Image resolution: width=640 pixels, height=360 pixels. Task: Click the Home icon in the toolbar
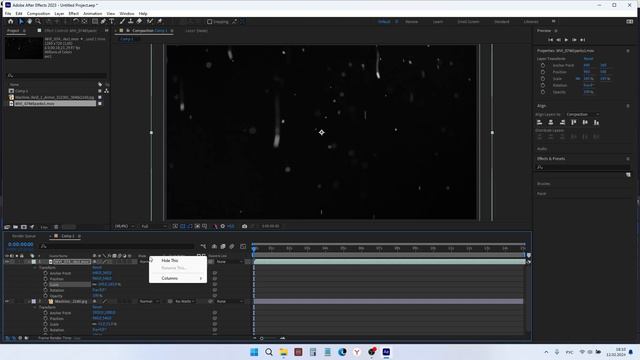pyautogui.click(x=11, y=21)
